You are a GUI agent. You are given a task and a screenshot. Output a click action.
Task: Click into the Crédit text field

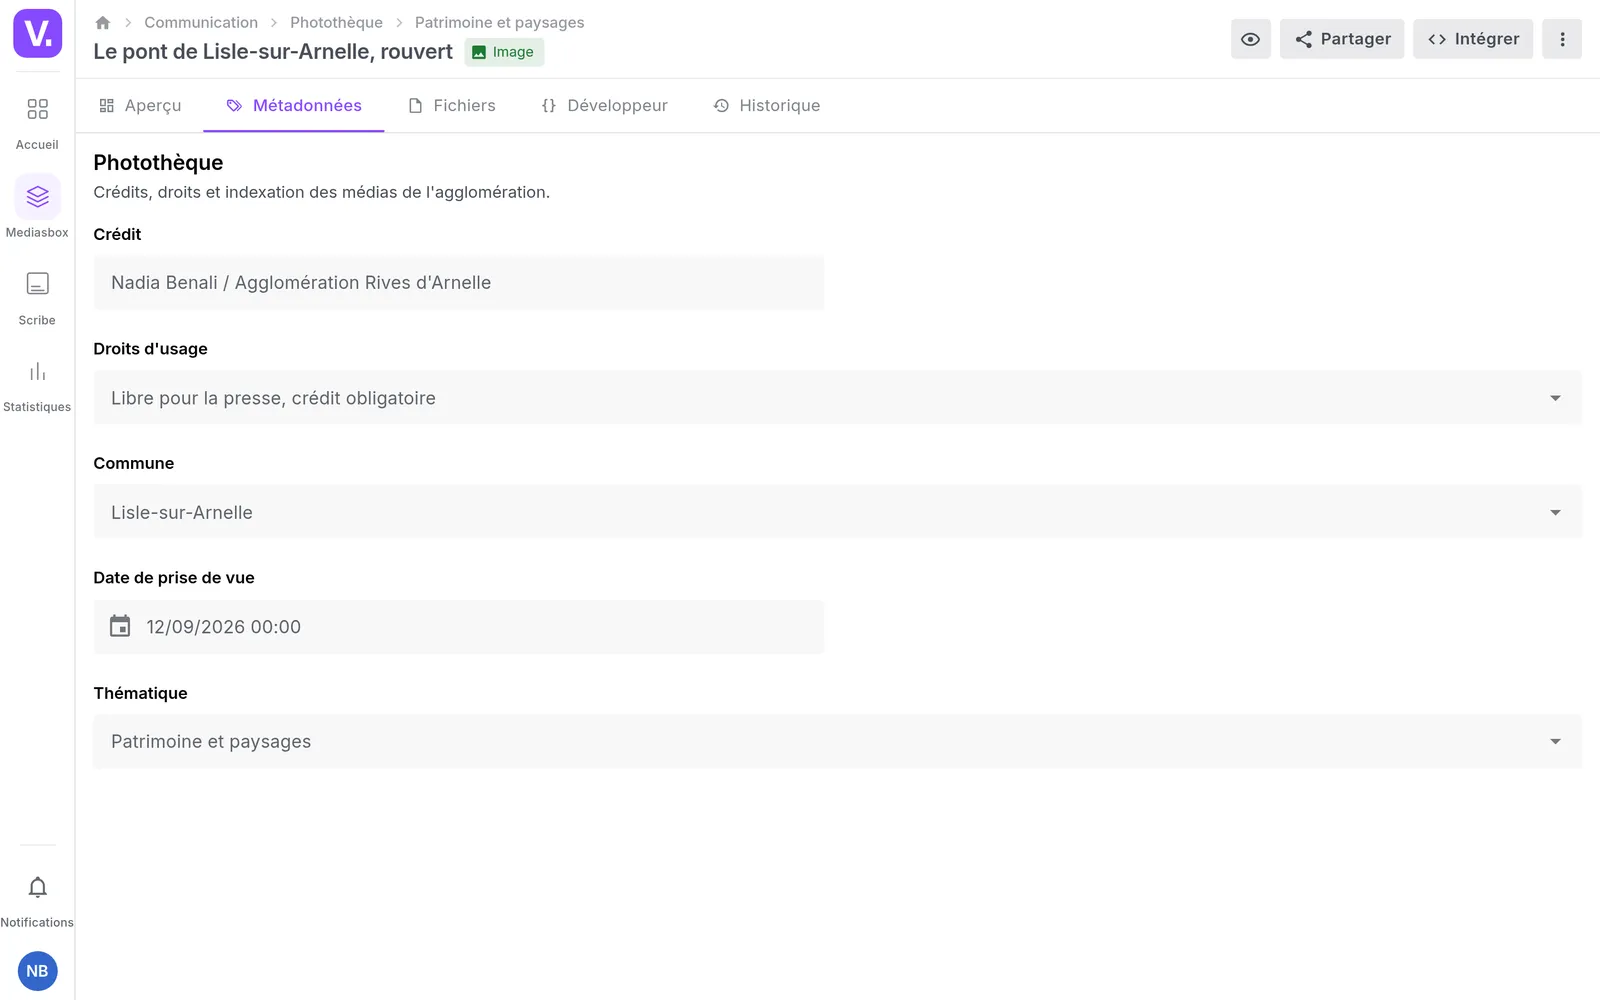coord(459,283)
